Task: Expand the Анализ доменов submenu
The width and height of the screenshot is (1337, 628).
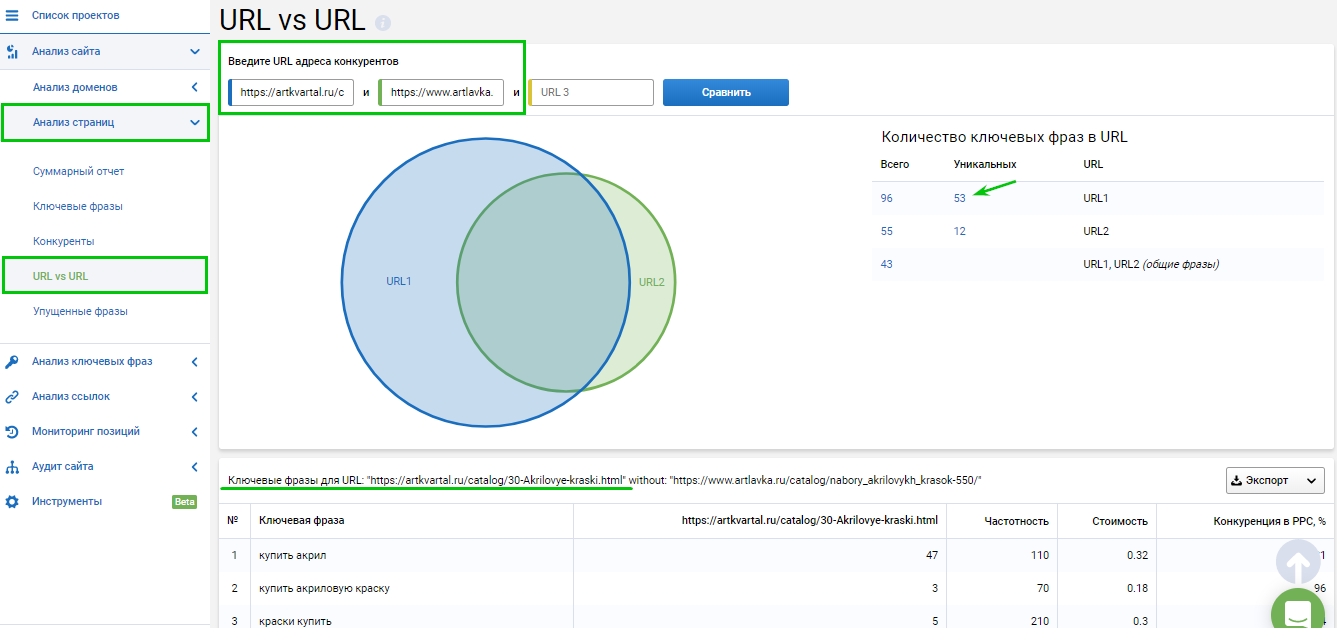Action: 195,88
